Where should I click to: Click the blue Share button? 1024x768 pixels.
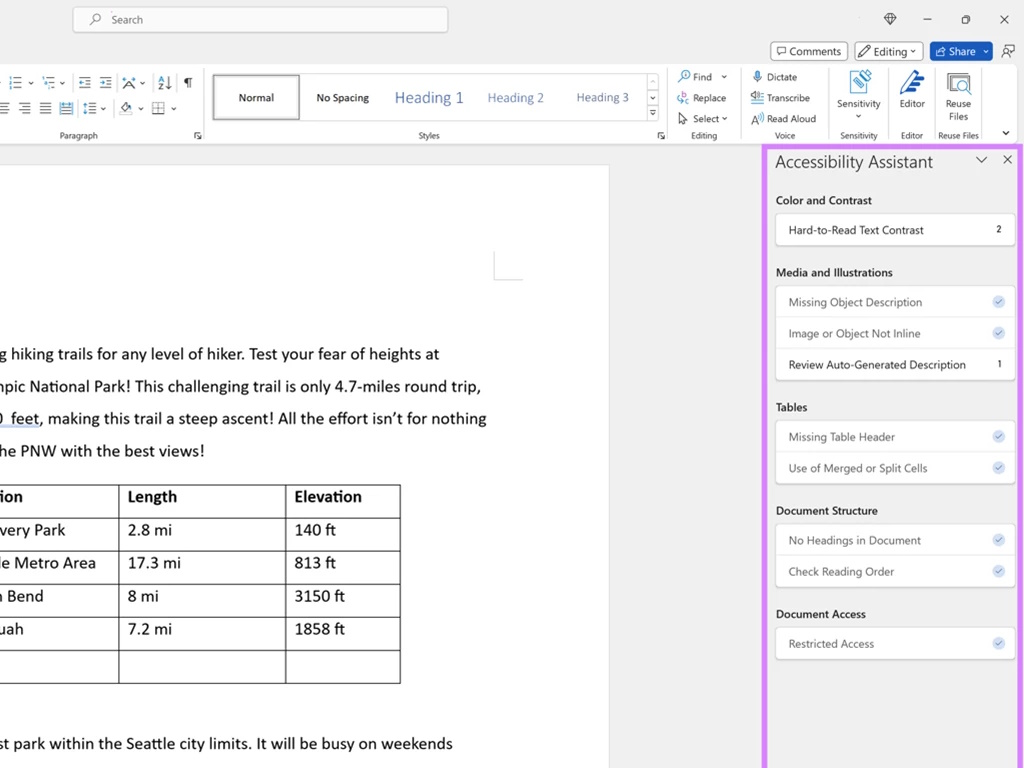[x=955, y=51]
